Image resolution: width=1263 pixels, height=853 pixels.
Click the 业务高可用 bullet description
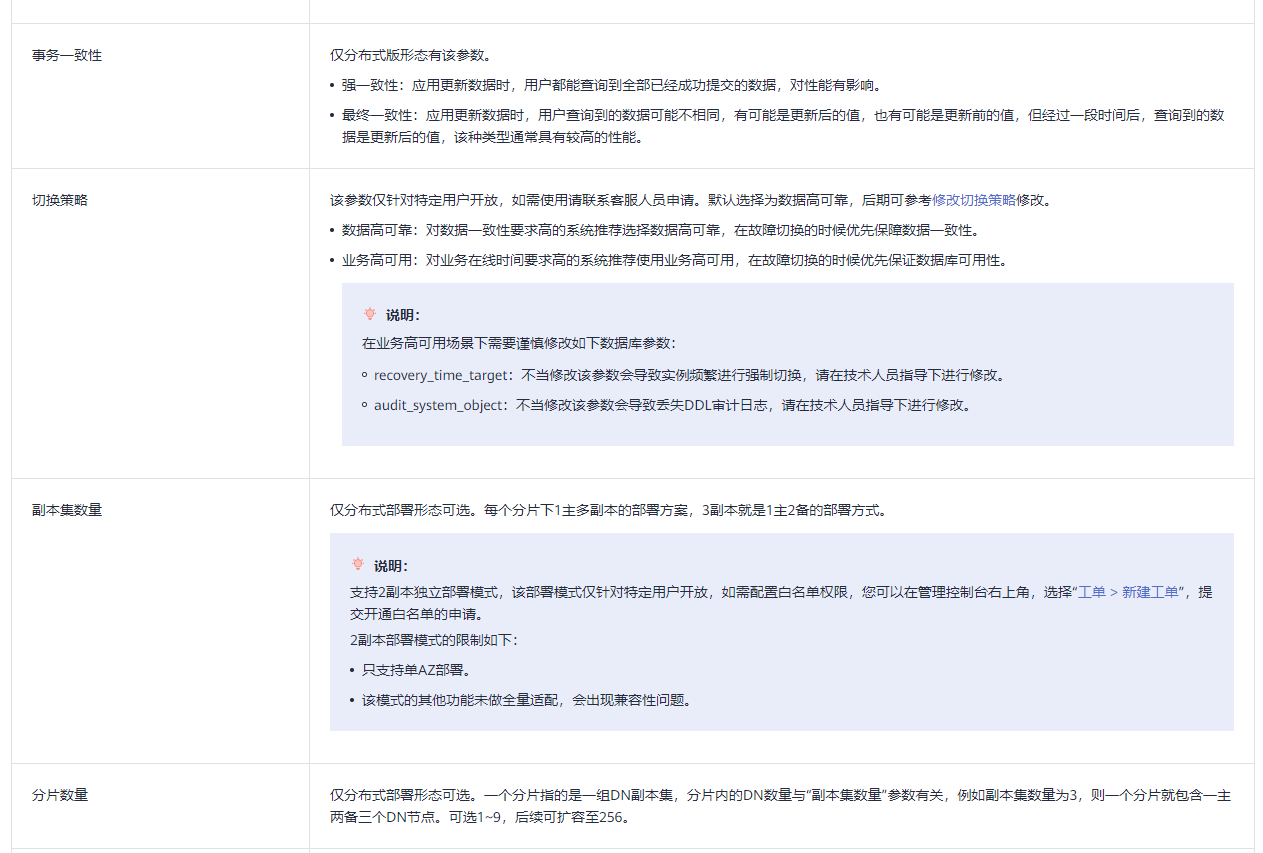[x=674, y=260]
